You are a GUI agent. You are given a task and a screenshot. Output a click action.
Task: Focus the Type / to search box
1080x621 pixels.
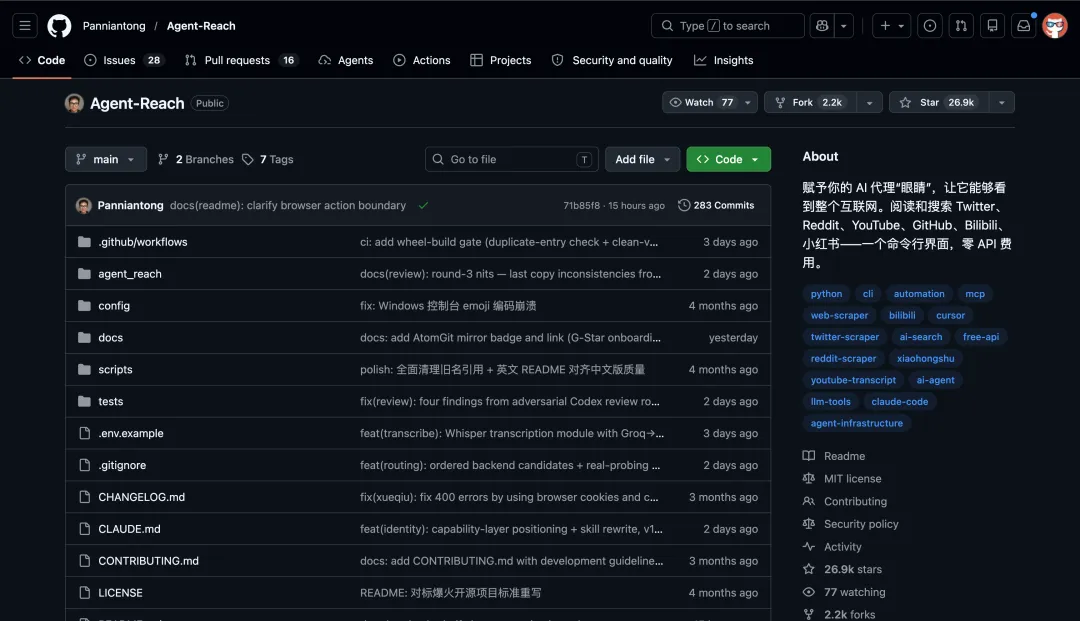point(727,26)
